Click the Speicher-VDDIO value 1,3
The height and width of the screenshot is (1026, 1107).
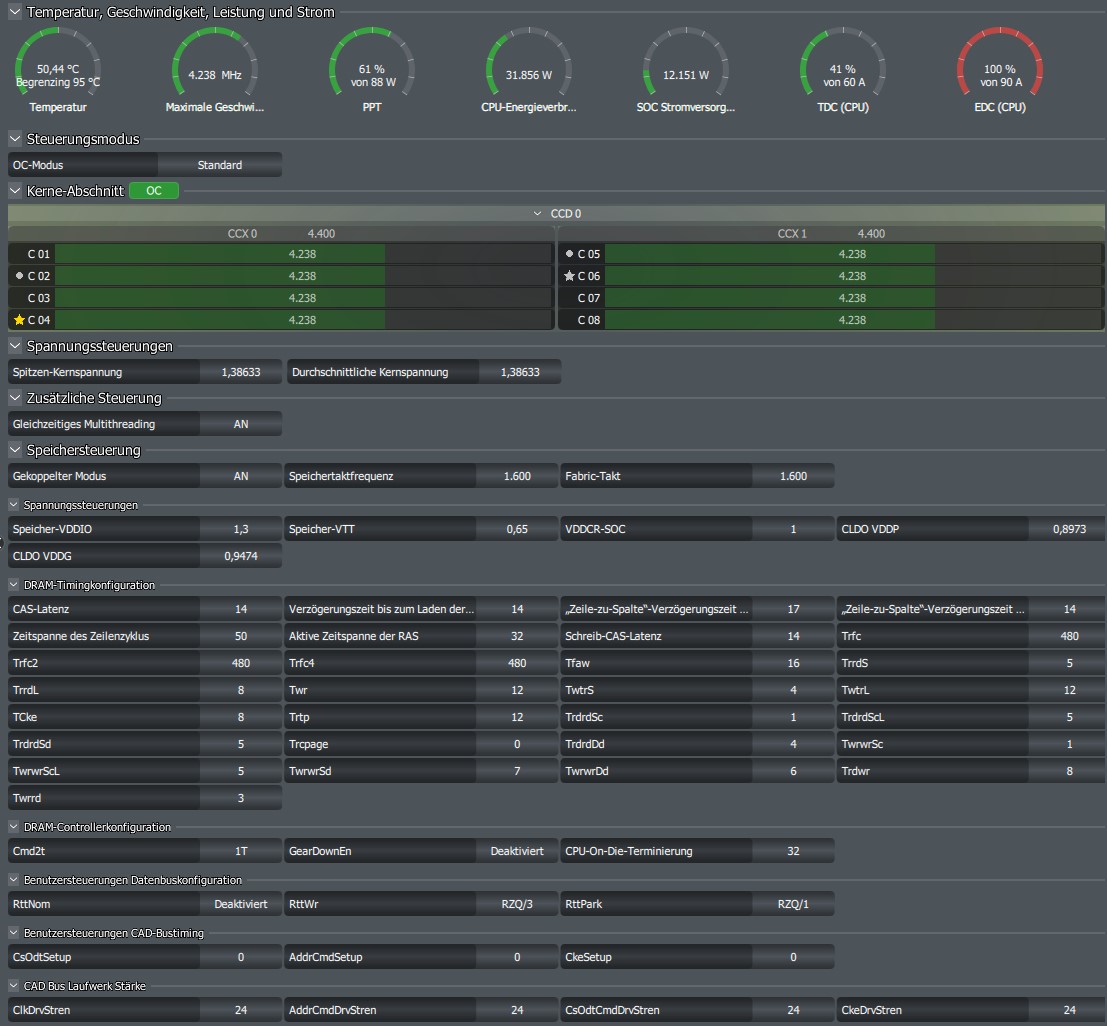pyautogui.click(x=241, y=529)
